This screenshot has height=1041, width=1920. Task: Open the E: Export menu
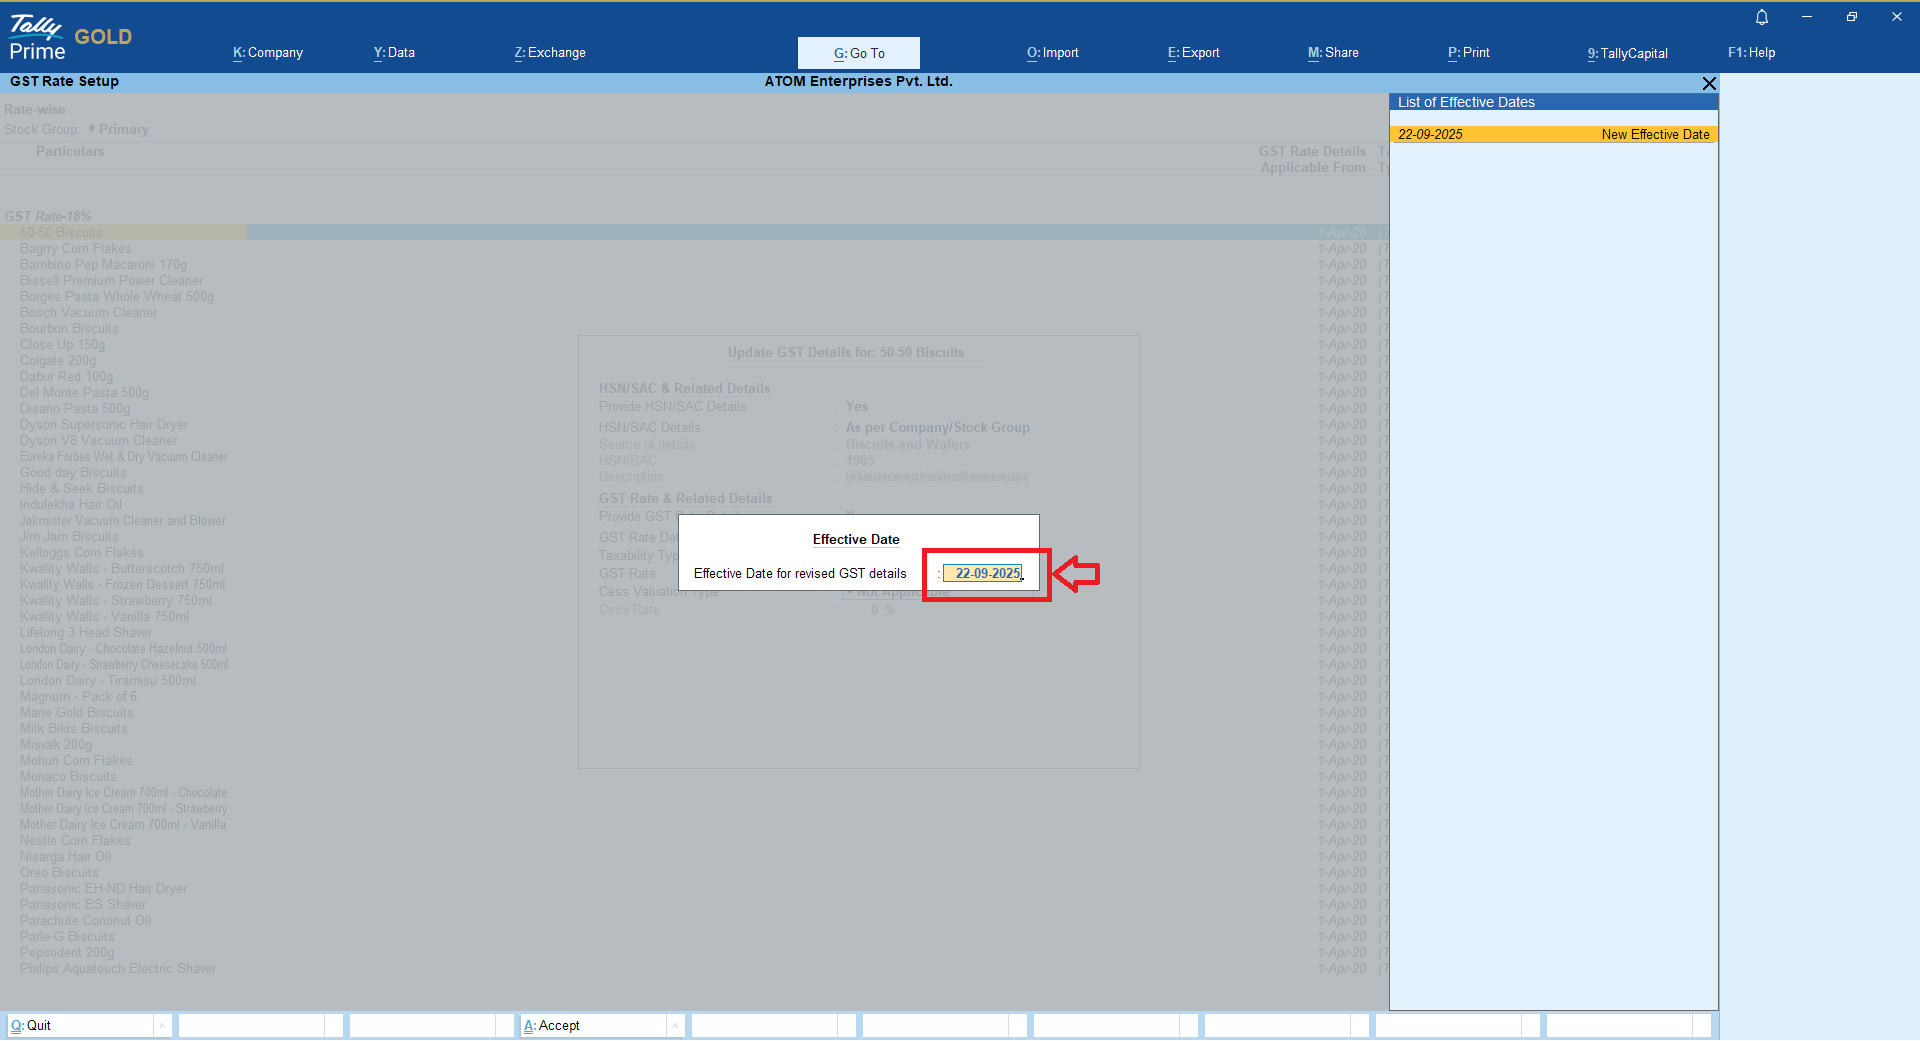click(1193, 53)
